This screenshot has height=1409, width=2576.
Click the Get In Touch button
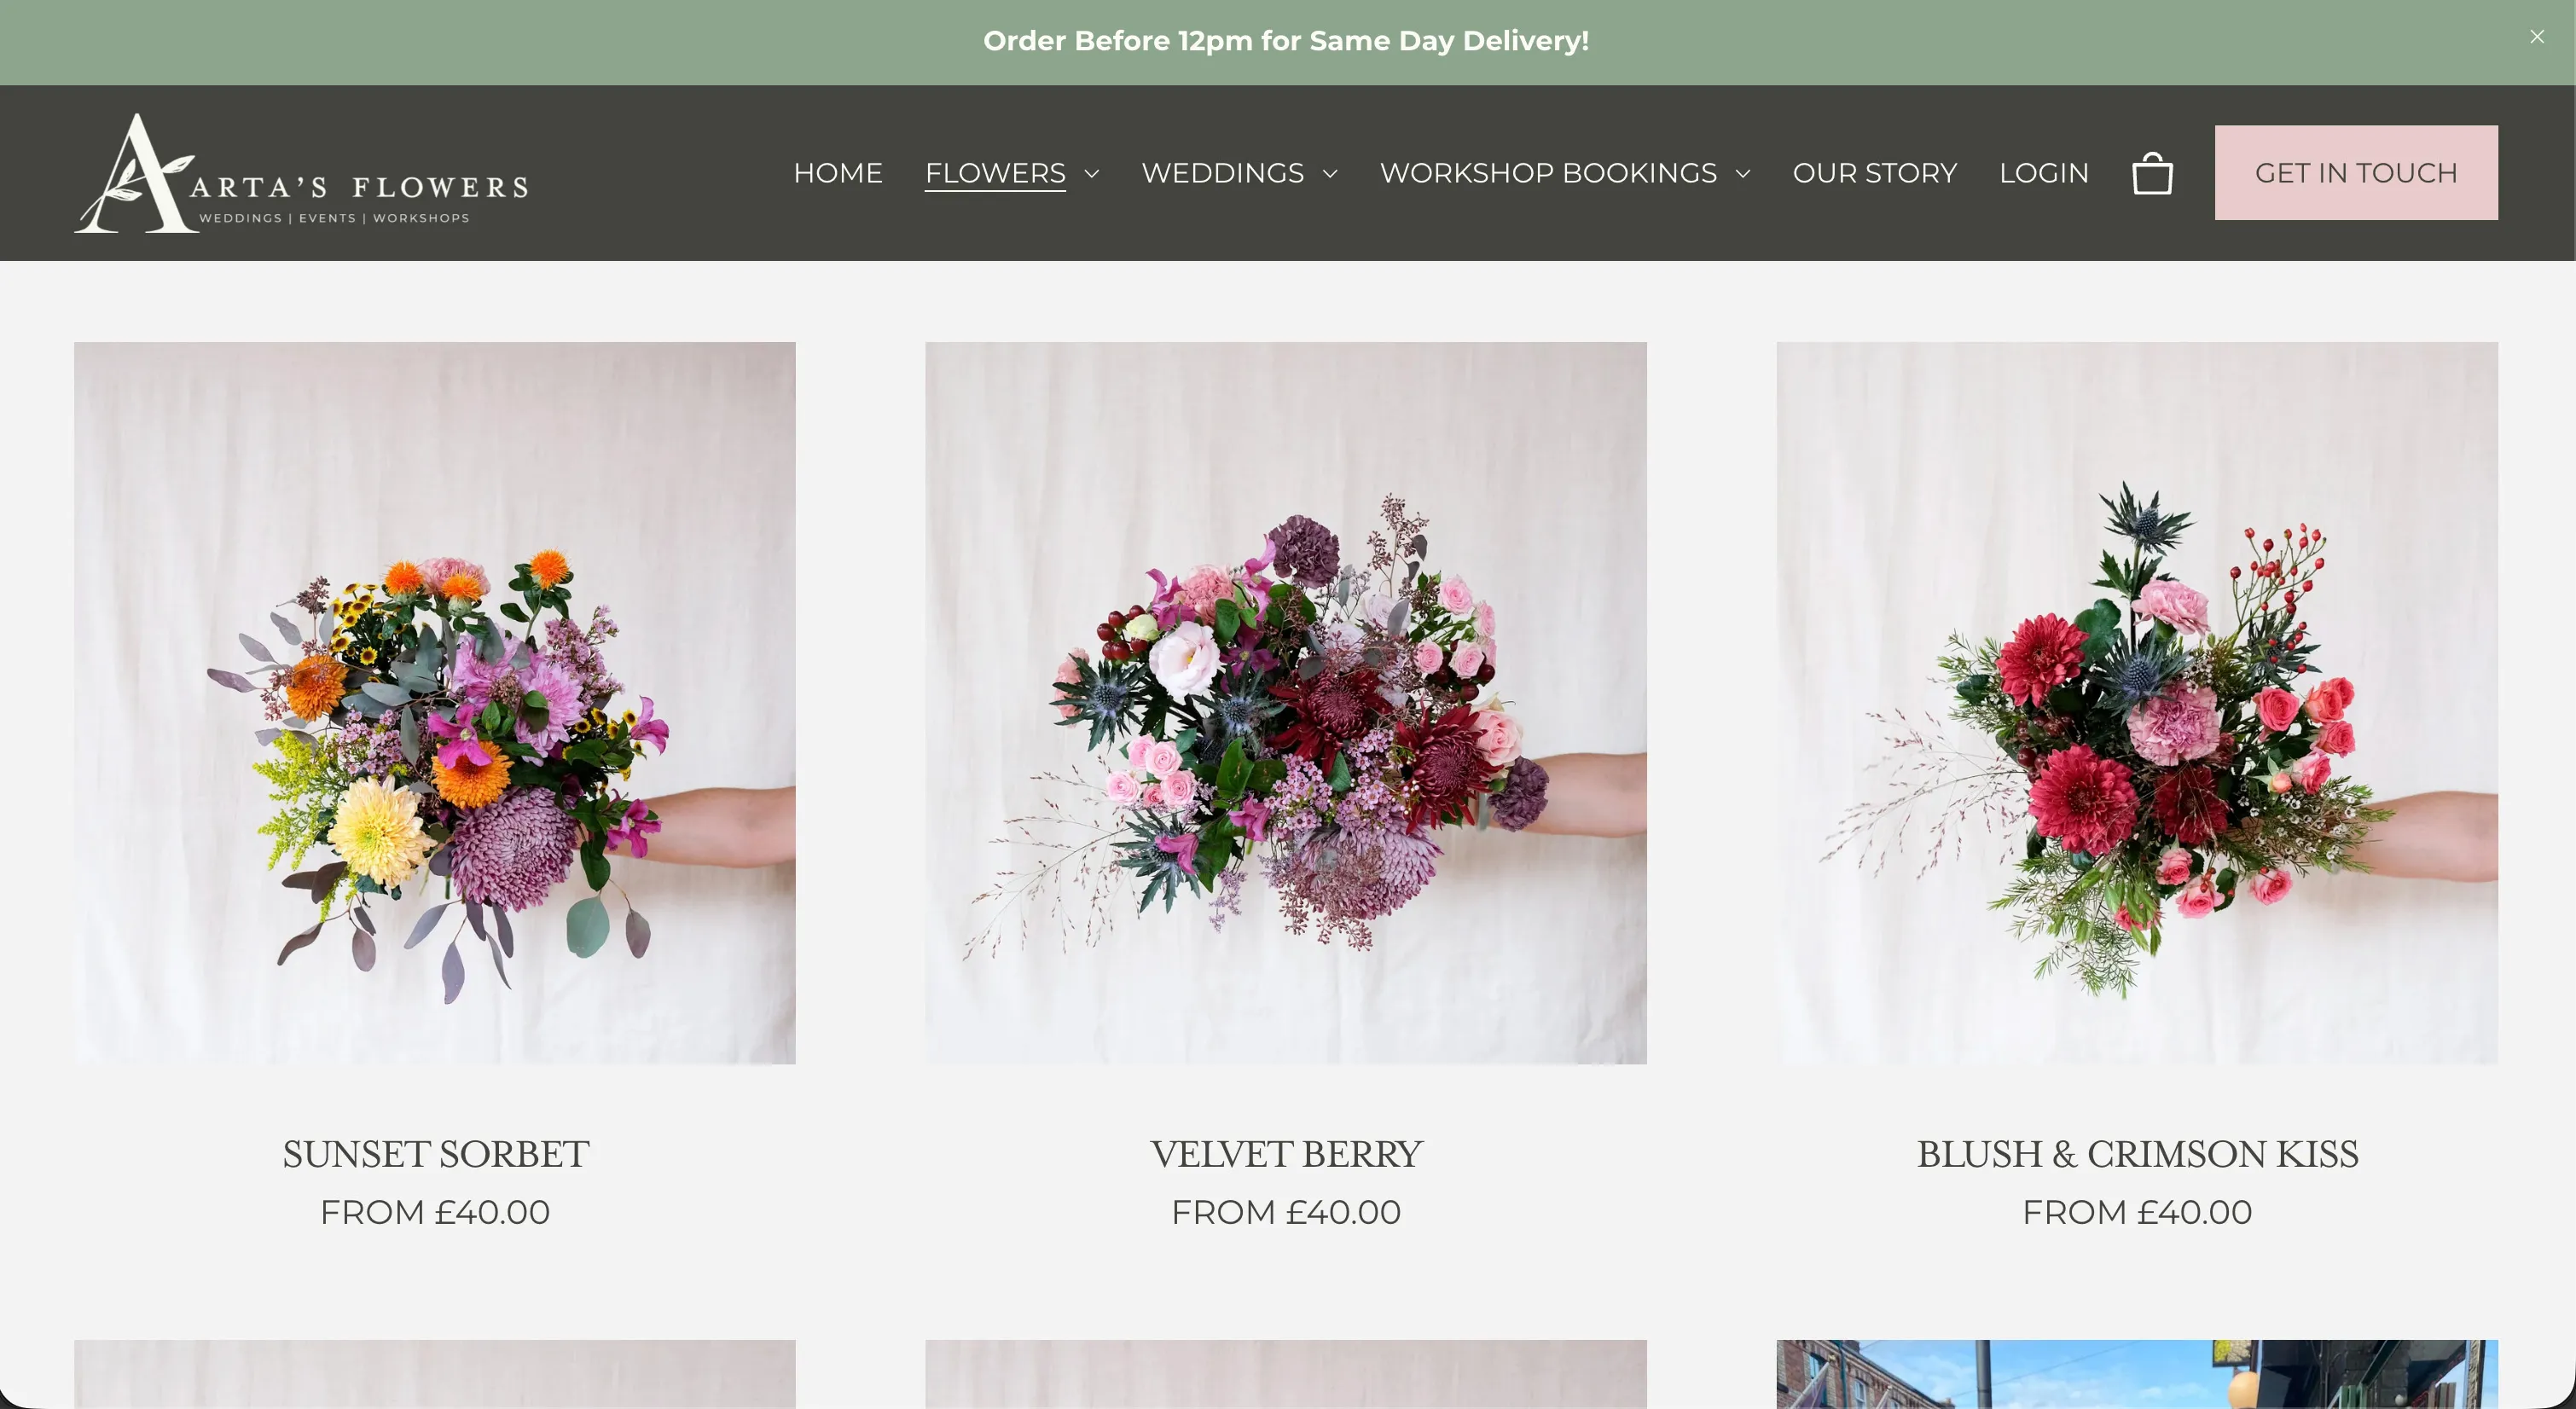(2356, 173)
